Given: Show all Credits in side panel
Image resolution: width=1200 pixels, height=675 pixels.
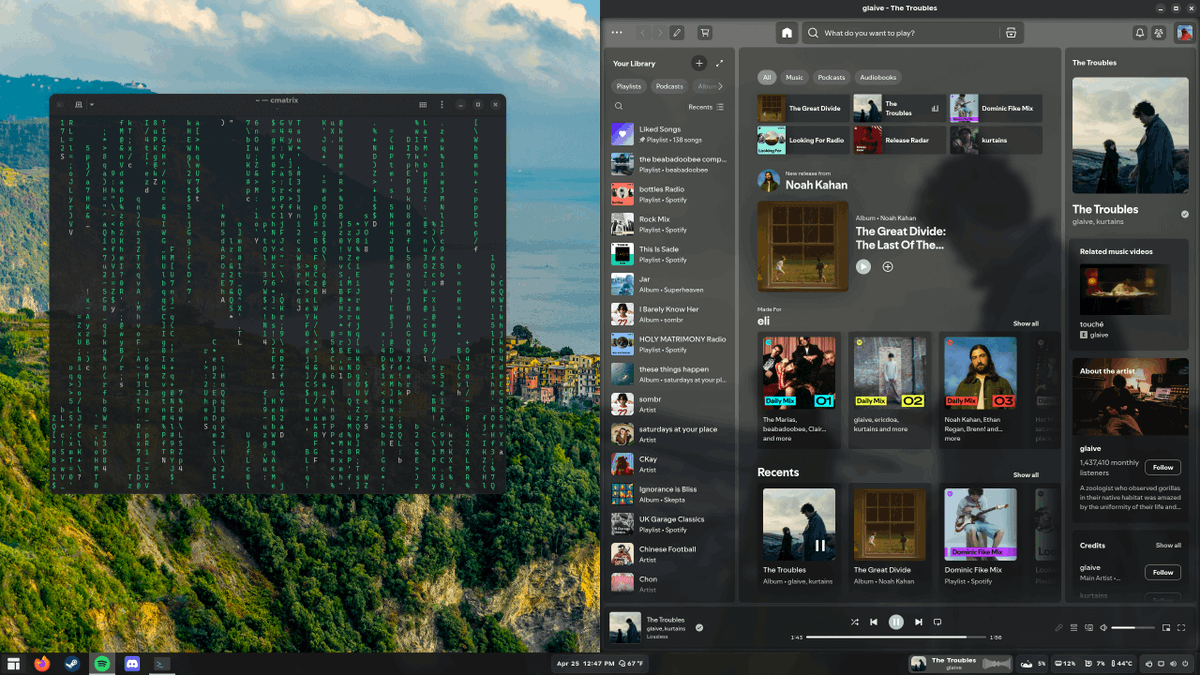Looking at the screenshot, I should click(x=1168, y=546).
